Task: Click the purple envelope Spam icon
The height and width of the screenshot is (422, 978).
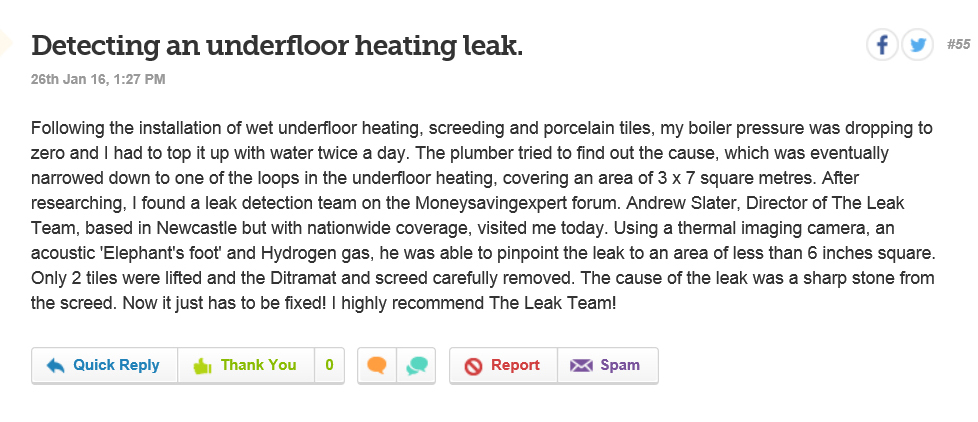Action: click(x=581, y=365)
